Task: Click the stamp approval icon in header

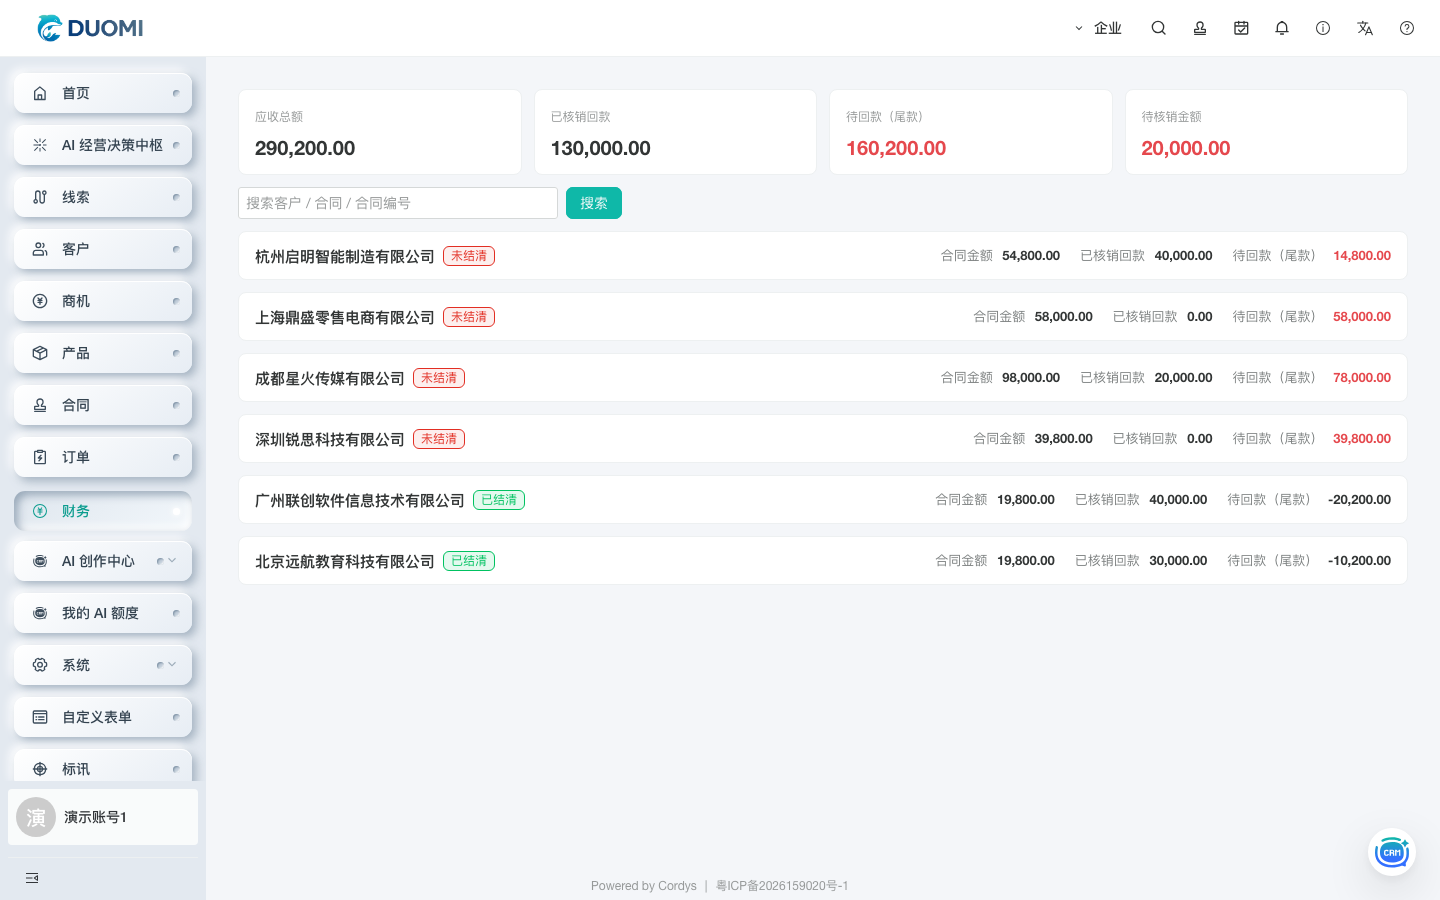Action: (1200, 28)
